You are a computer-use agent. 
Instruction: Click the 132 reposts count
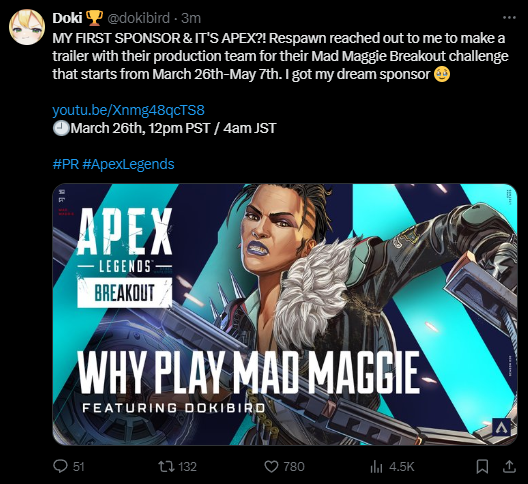(x=187, y=467)
